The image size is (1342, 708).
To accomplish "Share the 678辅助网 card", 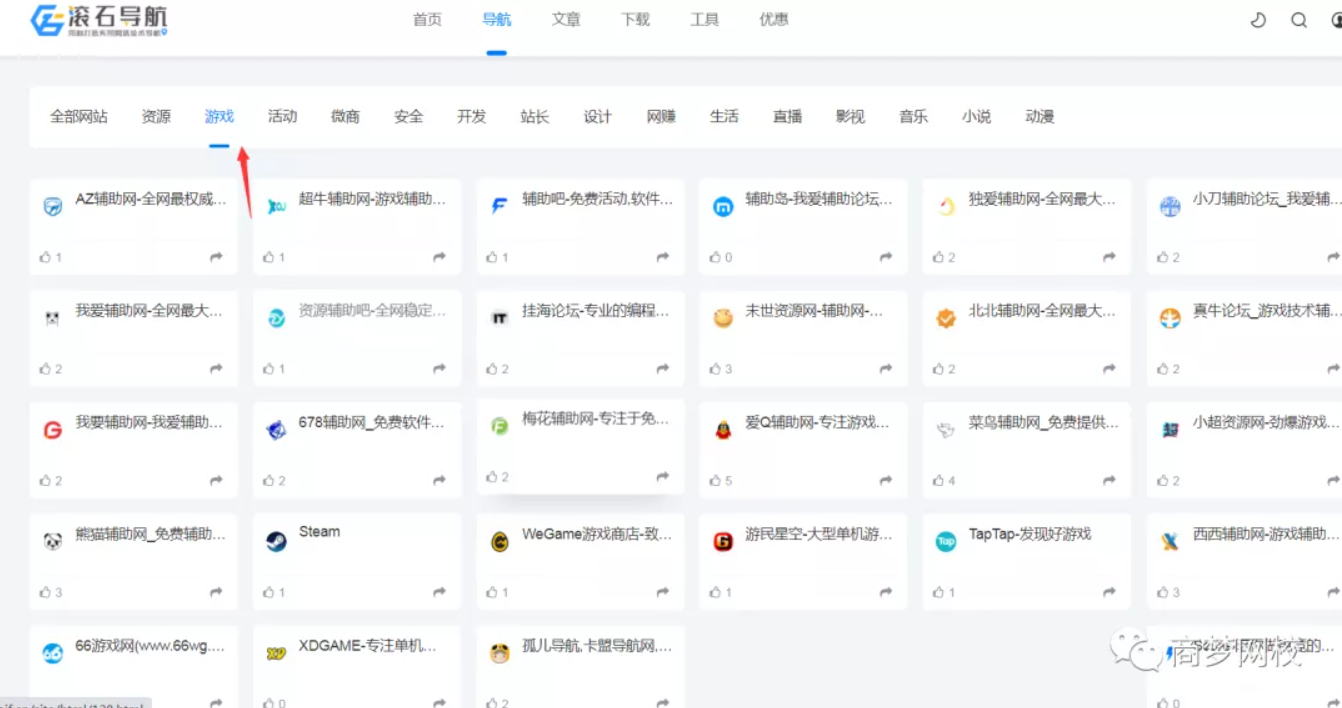I will 439,481.
